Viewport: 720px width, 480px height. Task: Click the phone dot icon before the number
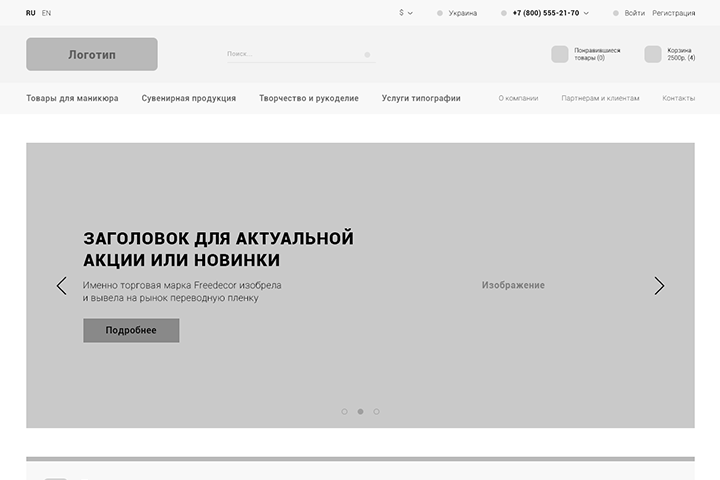[504, 13]
